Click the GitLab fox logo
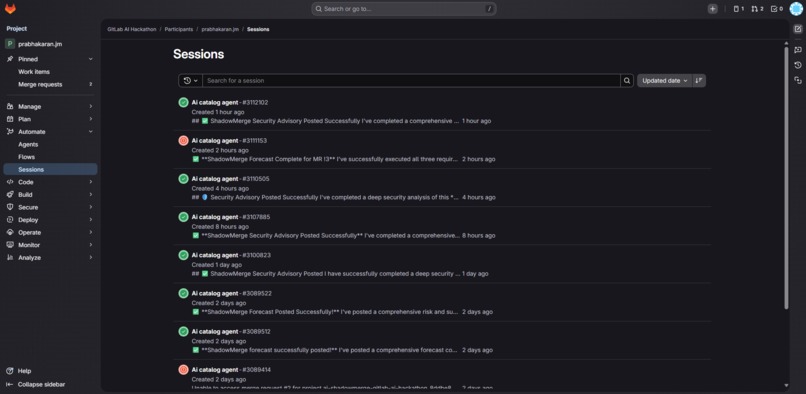This screenshot has height=394, width=806. tap(10, 9)
